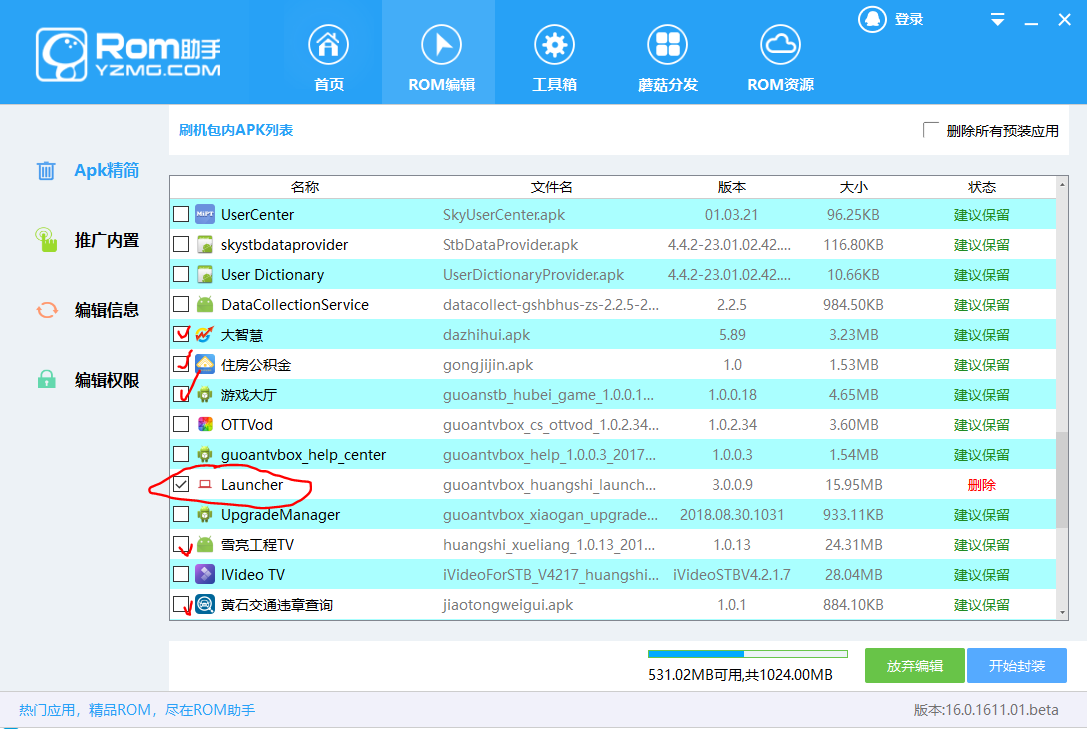Sort by the 名称 column header
This screenshot has width=1087, height=729.
point(304,187)
